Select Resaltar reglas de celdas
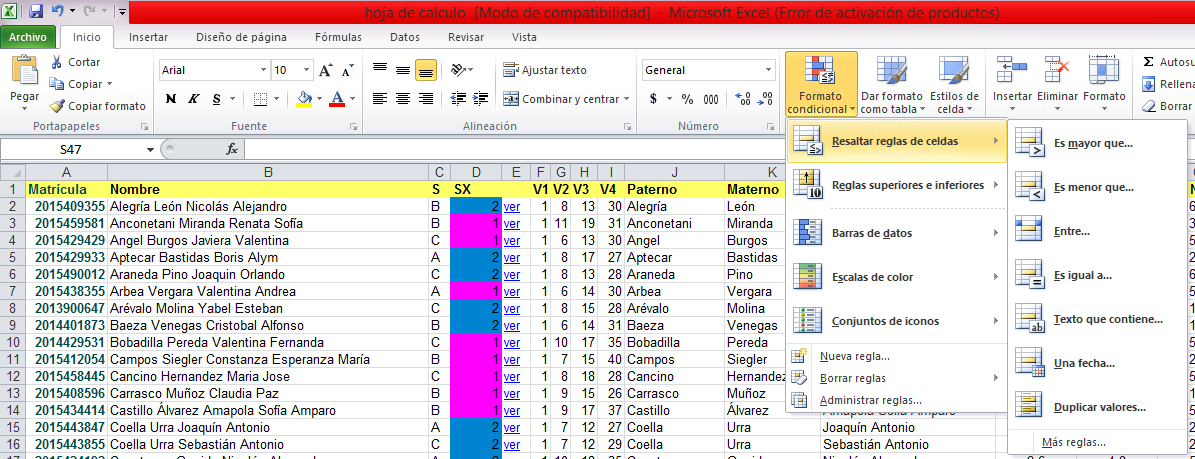 pos(896,141)
